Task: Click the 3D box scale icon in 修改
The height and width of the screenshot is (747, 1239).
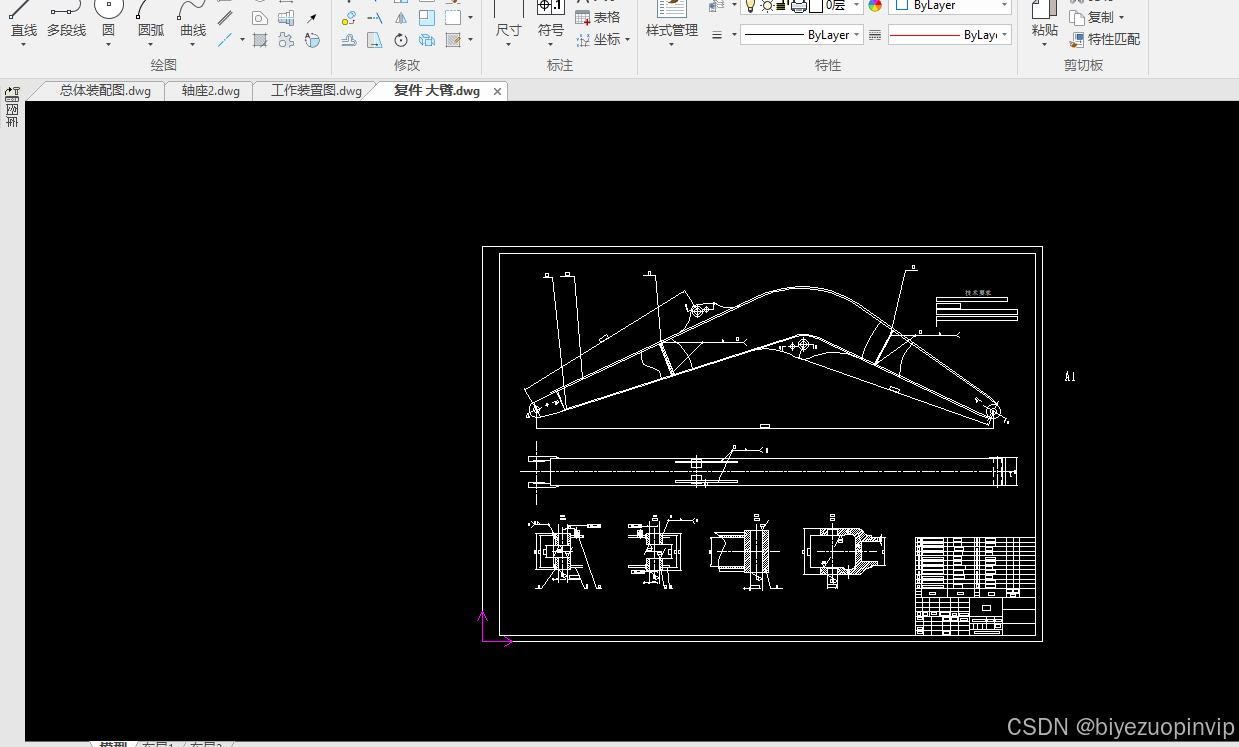Action: 427,40
